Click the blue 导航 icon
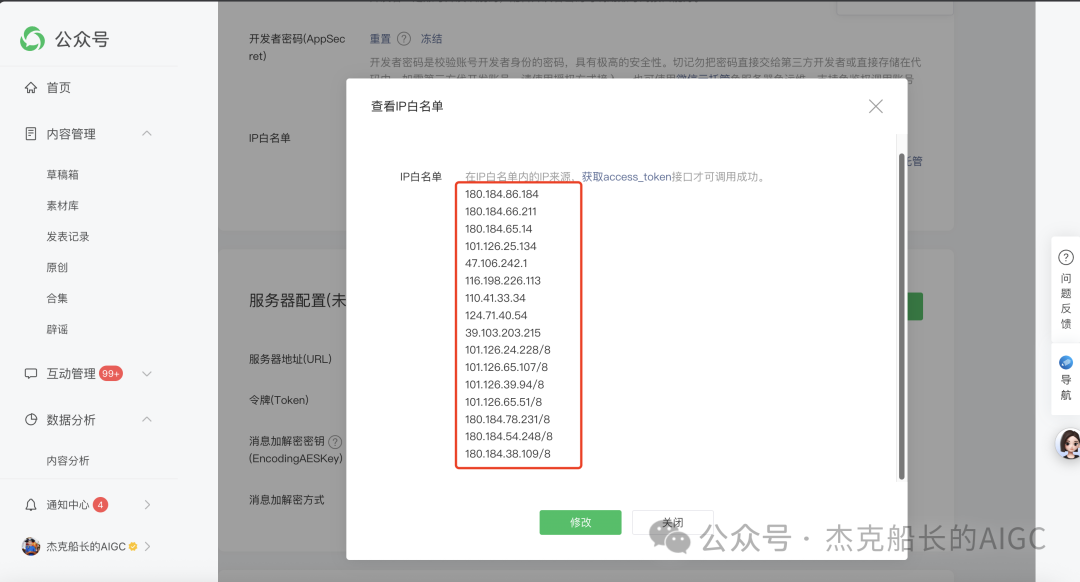Image resolution: width=1080 pixels, height=582 pixels. (1066, 362)
